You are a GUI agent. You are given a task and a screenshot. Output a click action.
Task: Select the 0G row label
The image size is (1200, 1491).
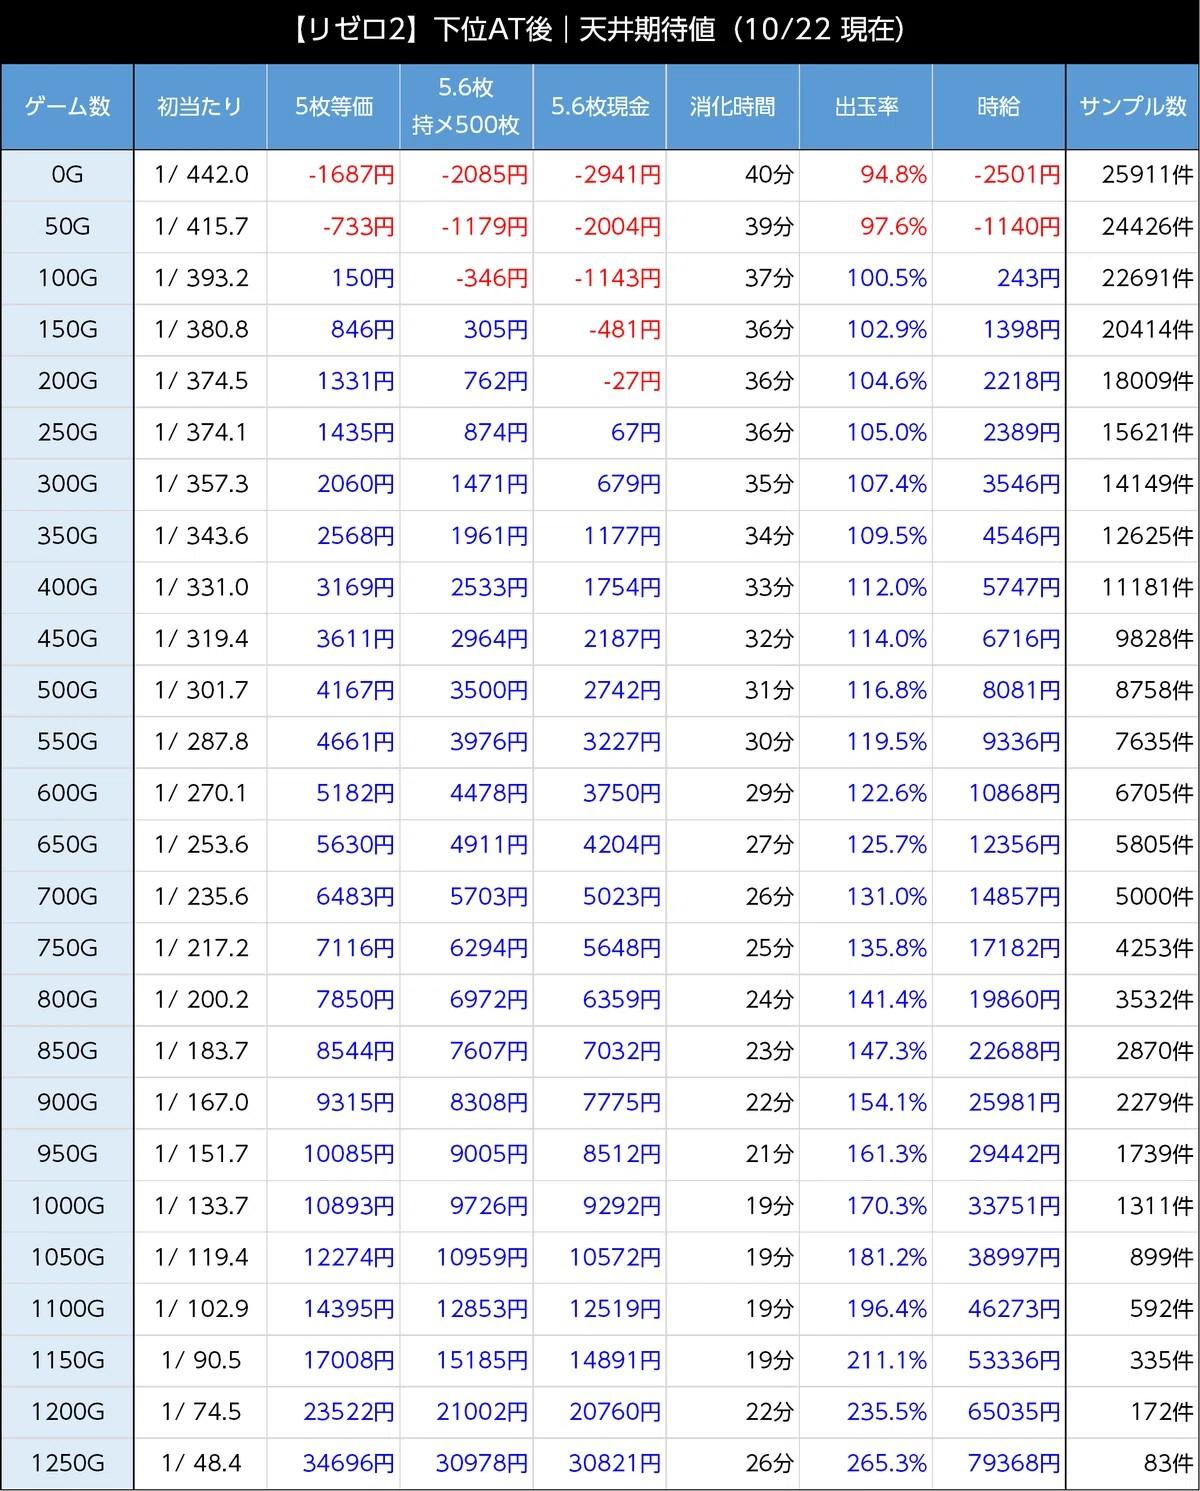click(x=67, y=175)
